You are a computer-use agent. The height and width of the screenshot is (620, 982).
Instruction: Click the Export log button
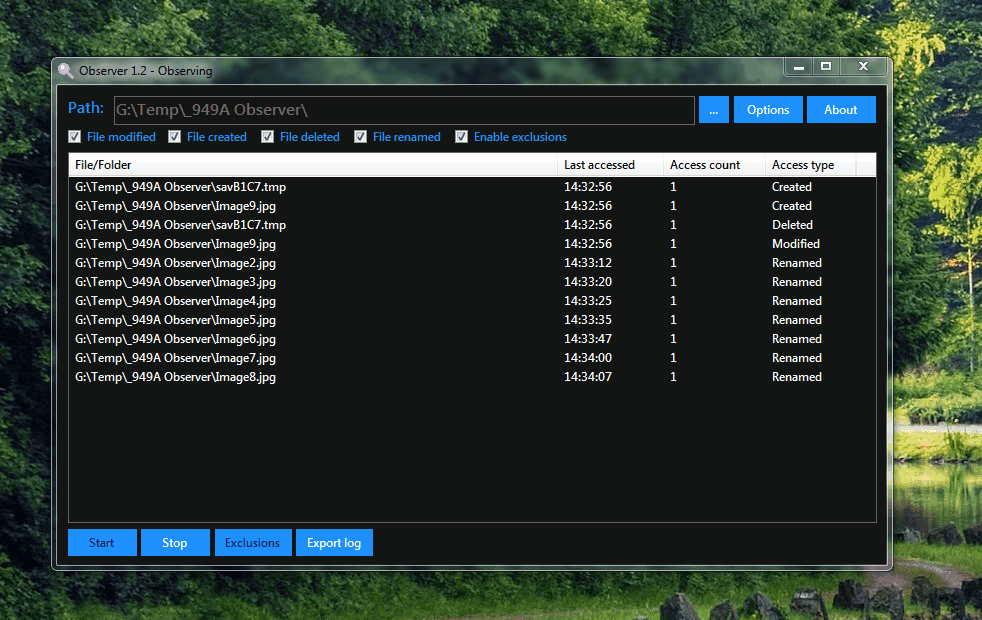click(334, 542)
